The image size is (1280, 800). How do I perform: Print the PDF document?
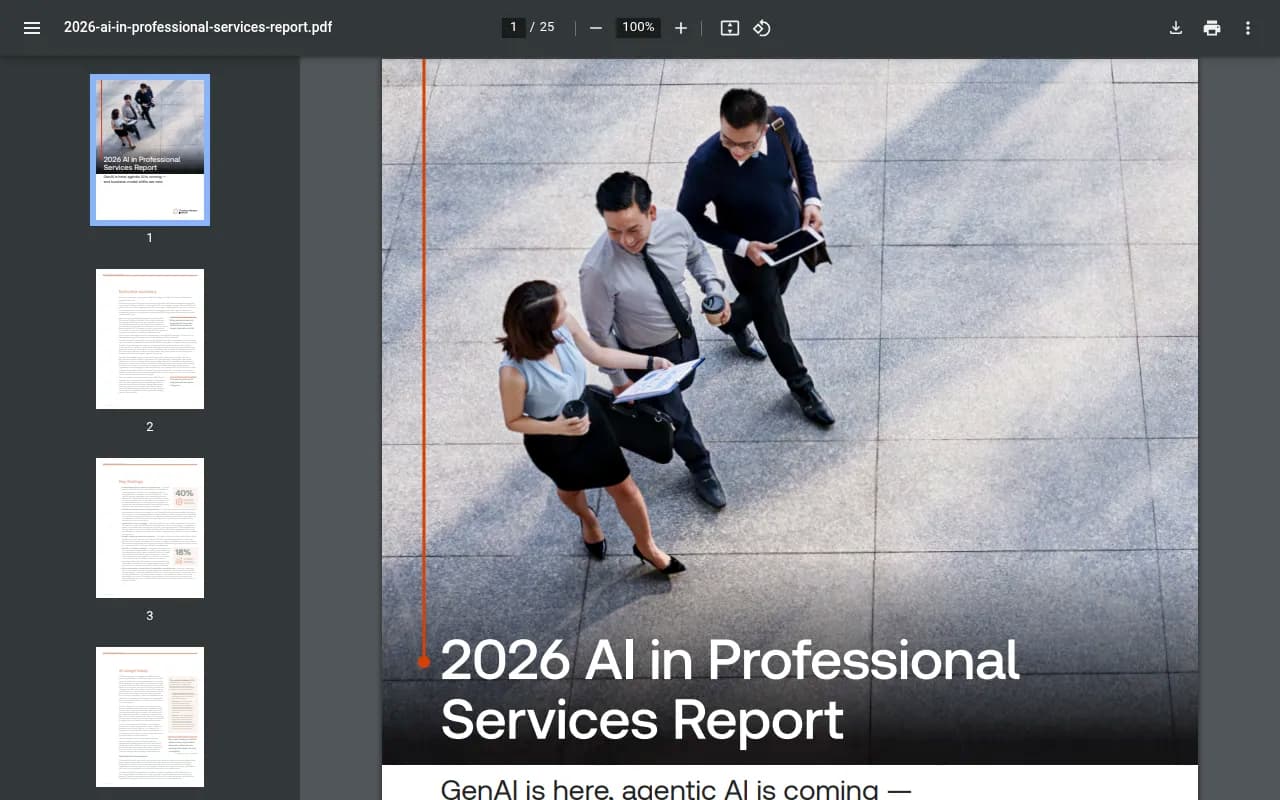point(1212,27)
